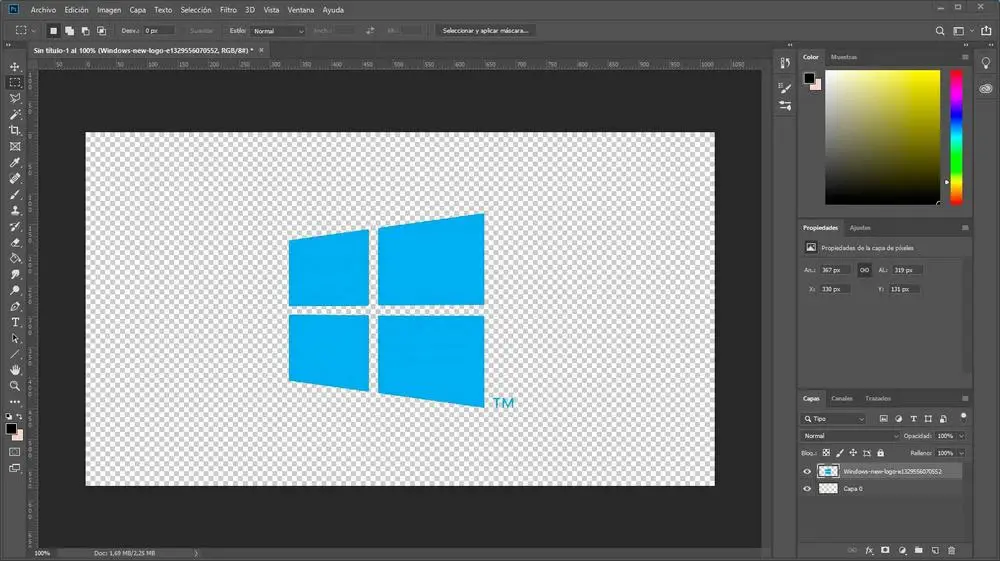The width and height of the screenshot is (1000, 561).
Task: Select the Zoom tool in toolbox
Action: (15, 386)
